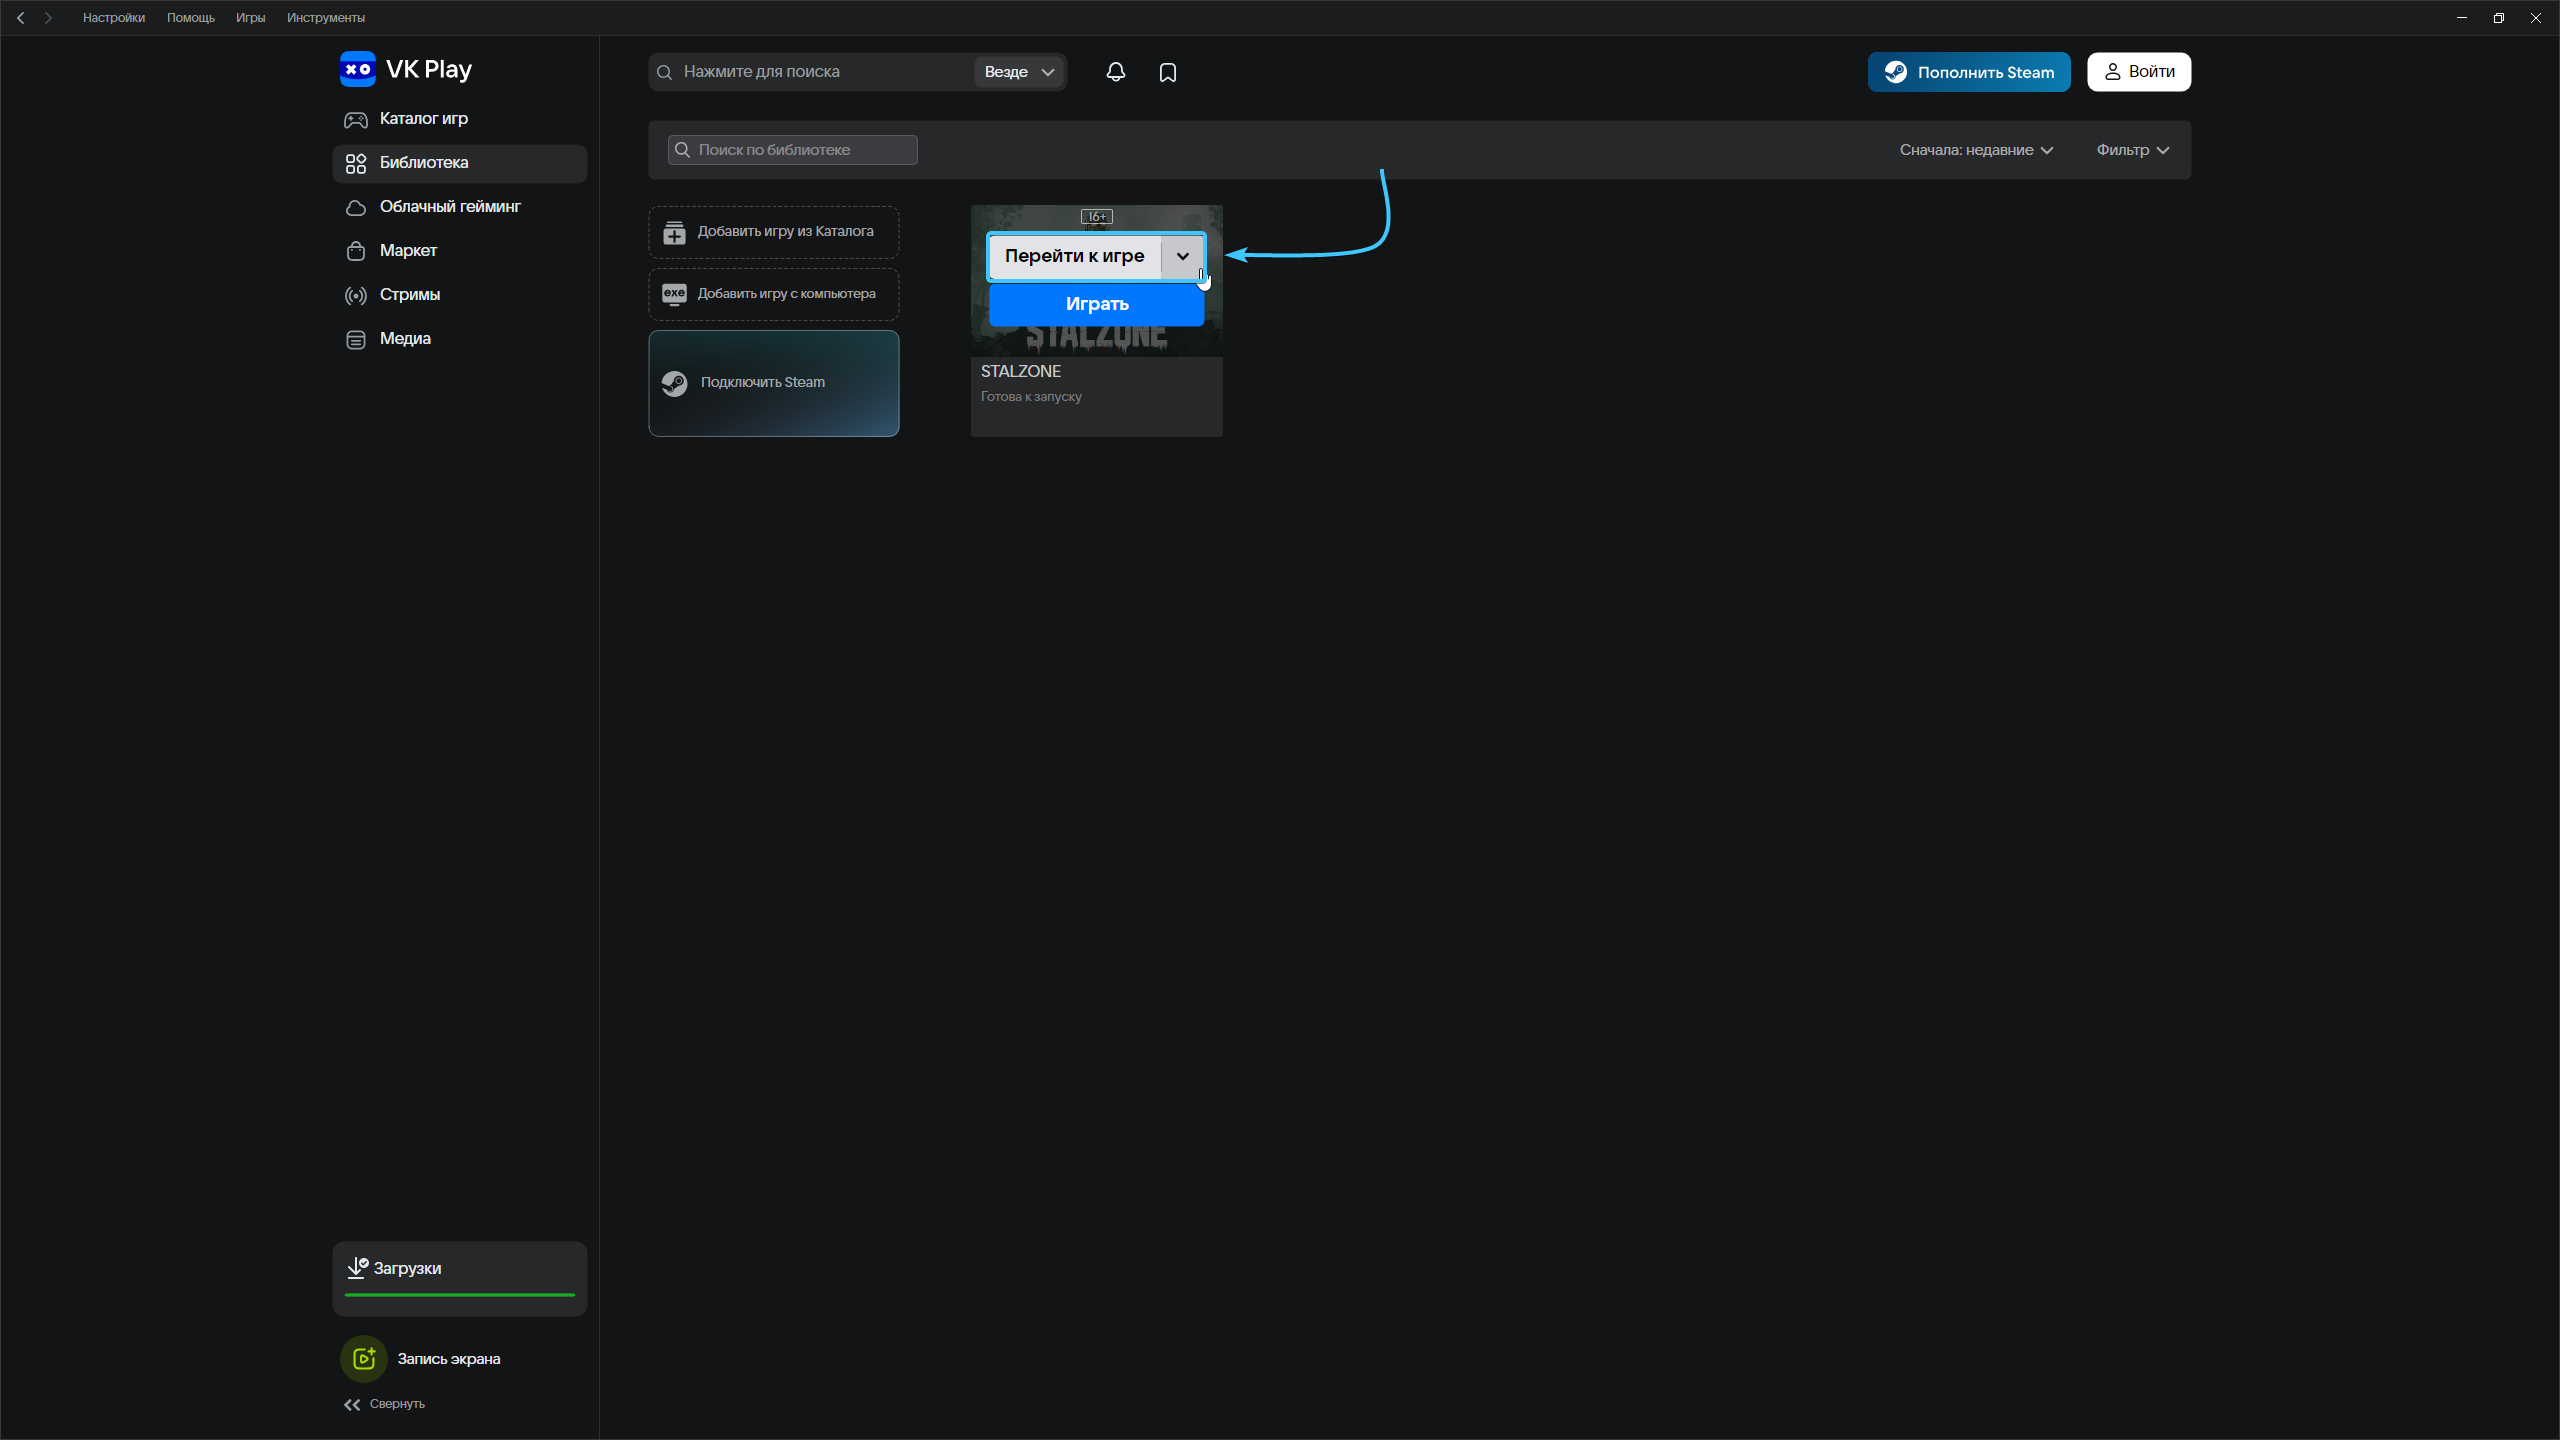Click the STALZONE game title
This screenshot has height=1440, width=2560.
(1021, 371)
